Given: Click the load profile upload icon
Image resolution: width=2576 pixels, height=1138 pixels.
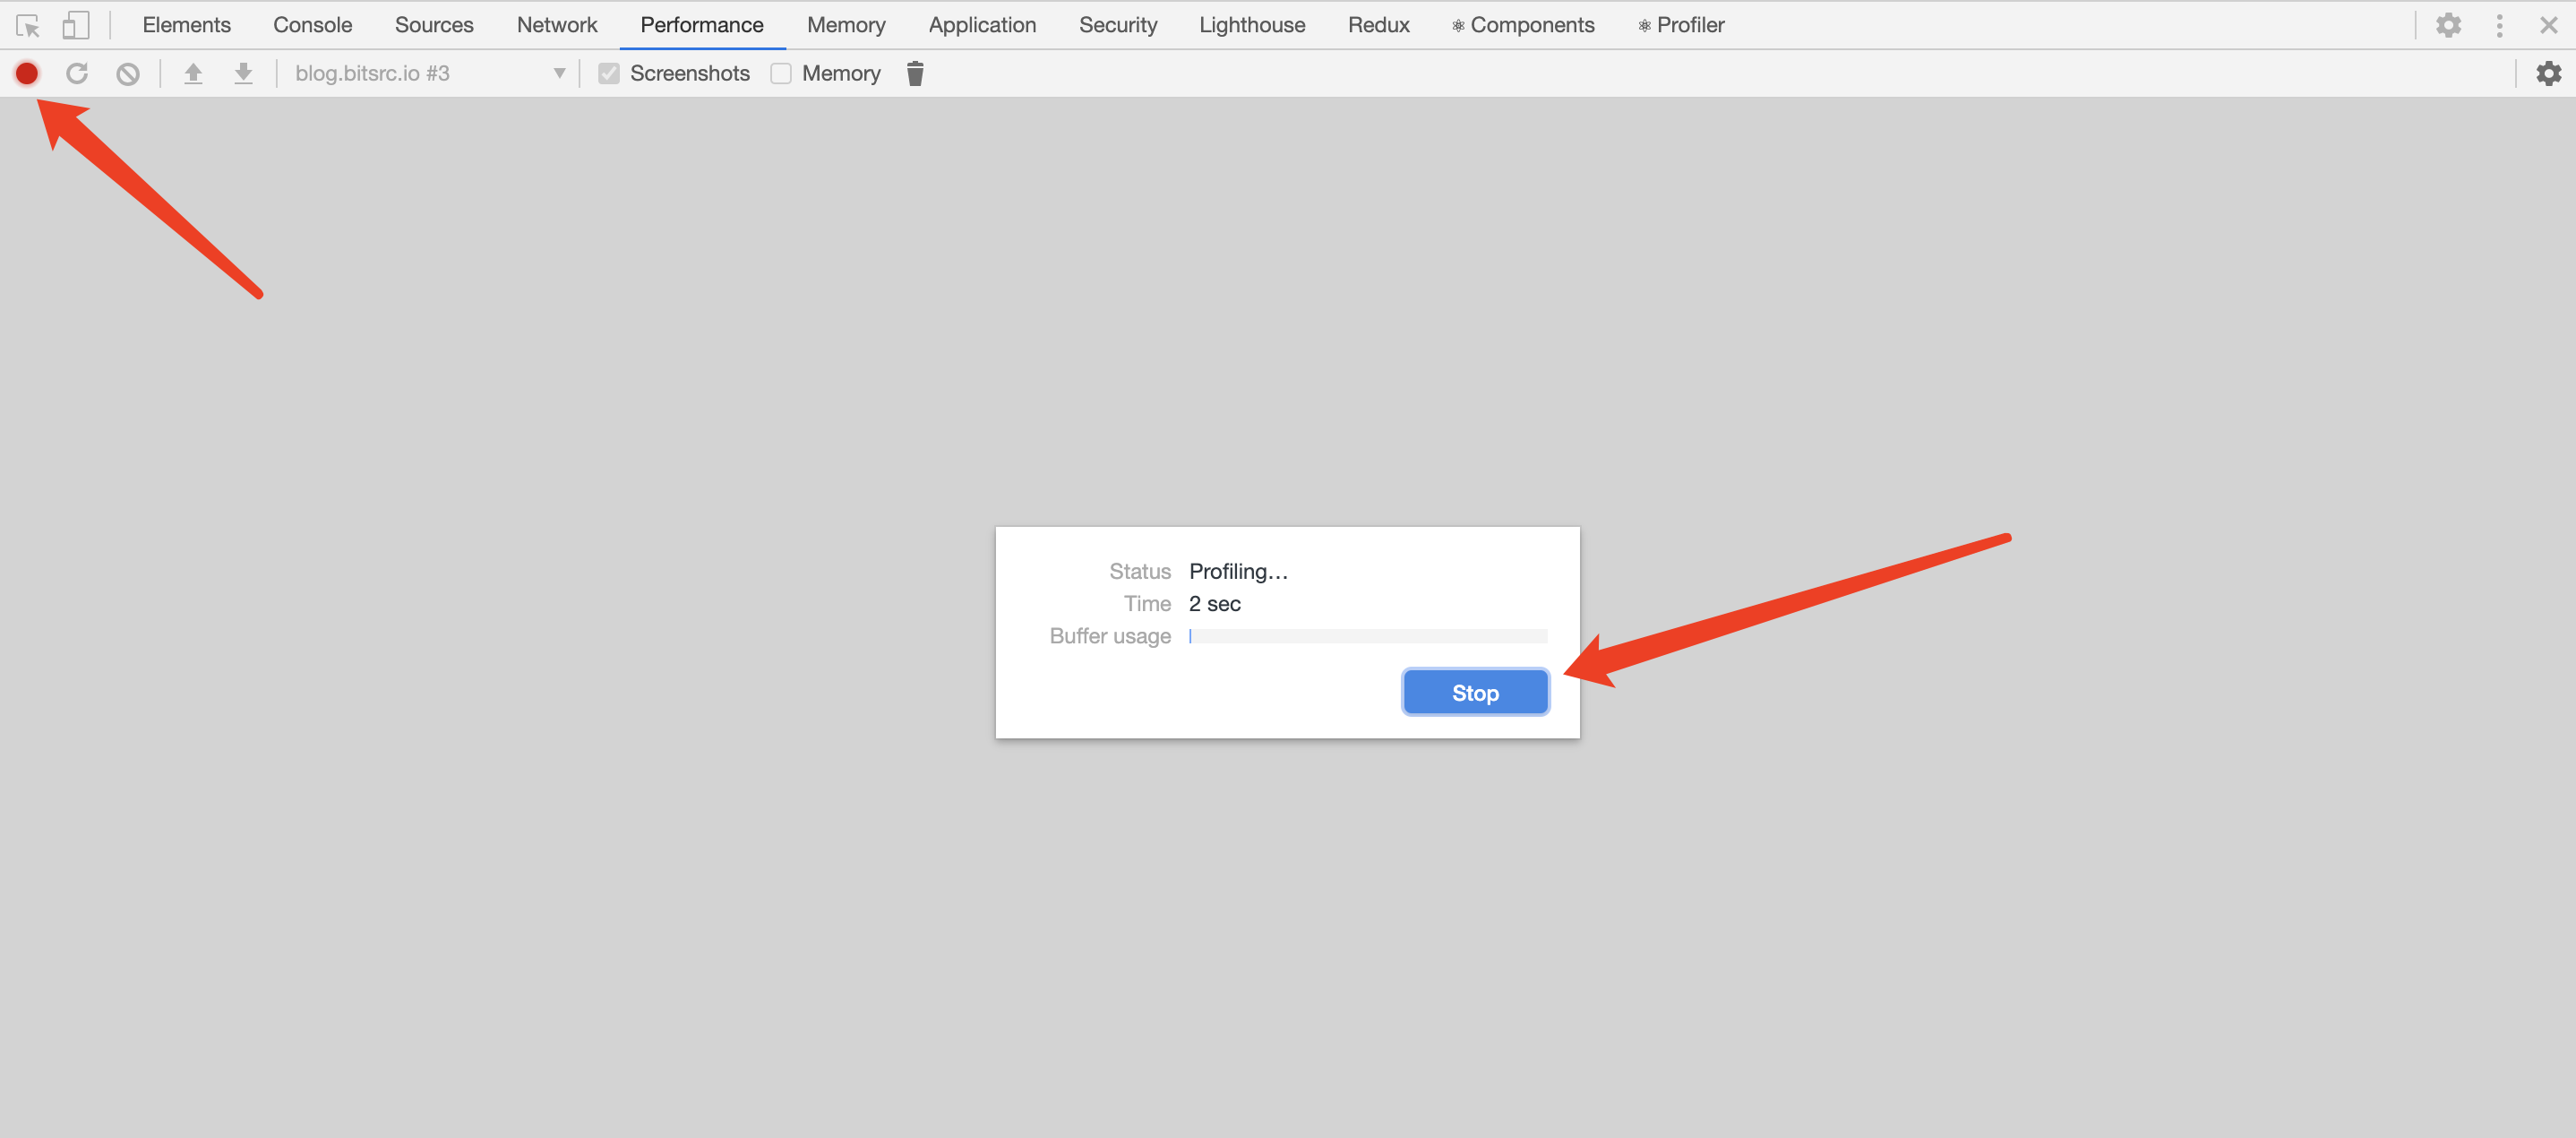Looking at the screenshot, I should tap(193, 73).
